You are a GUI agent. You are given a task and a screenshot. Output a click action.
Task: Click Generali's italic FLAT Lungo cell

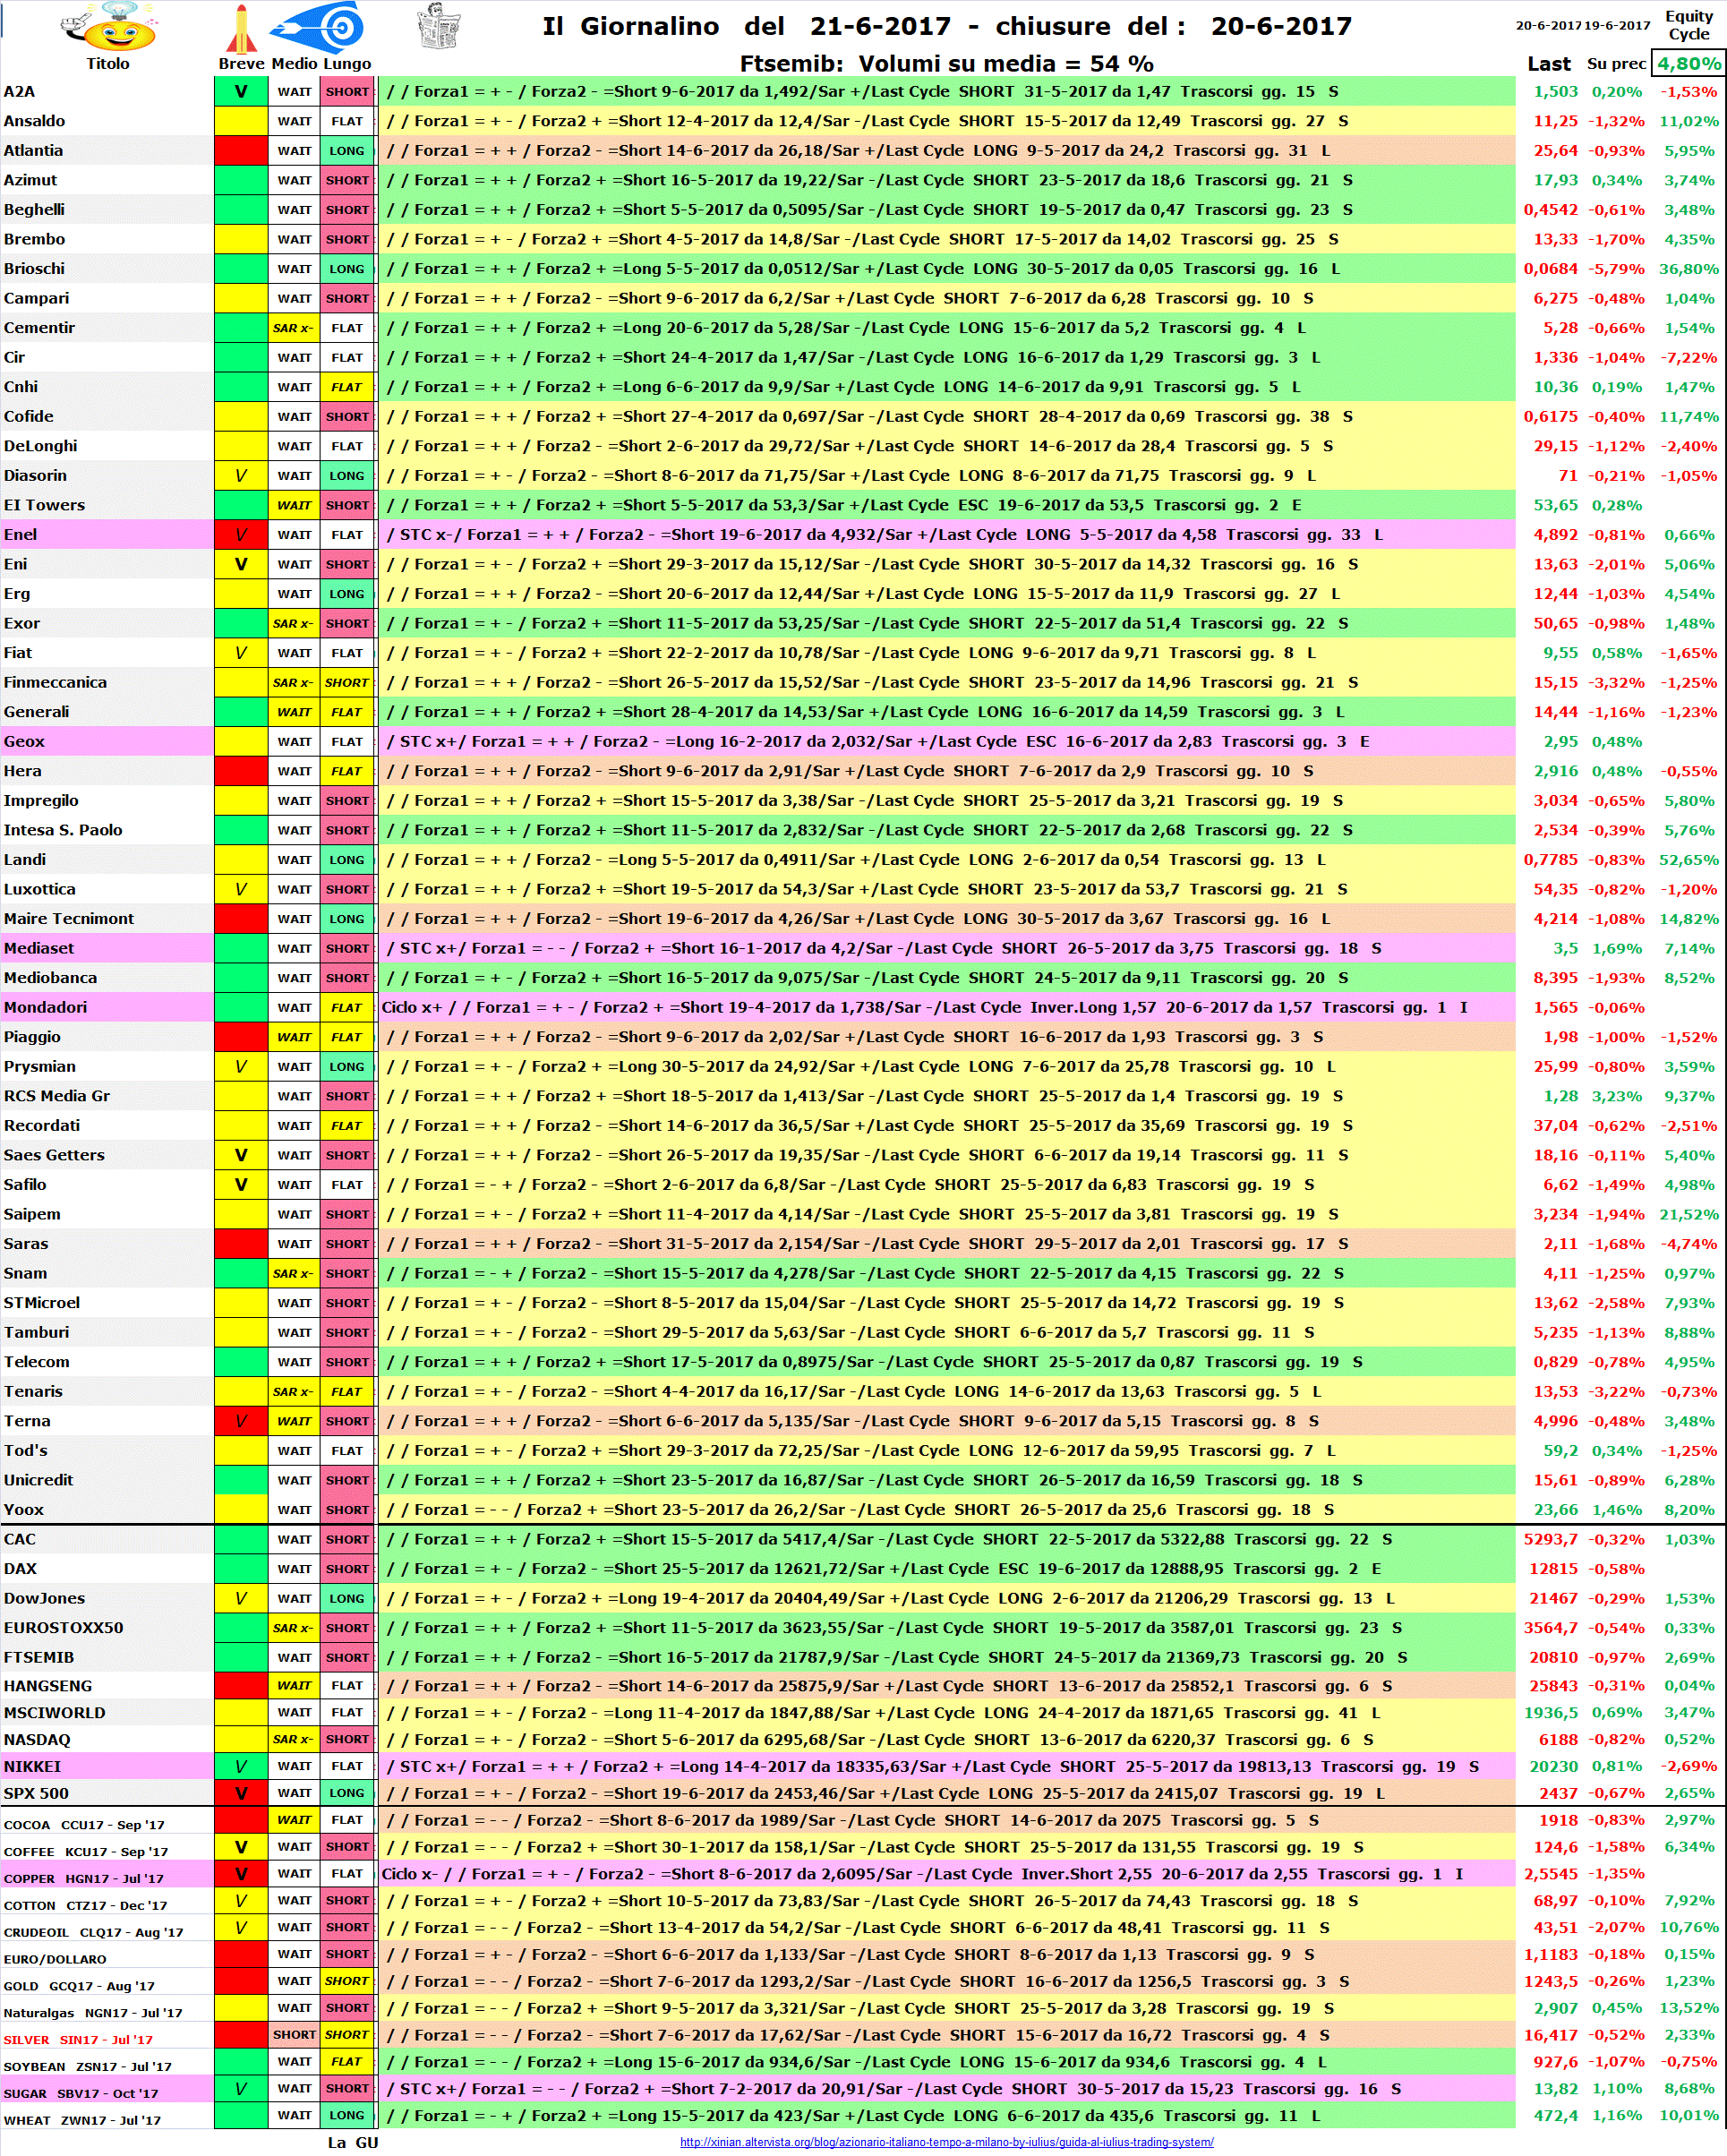click(347, 712)
